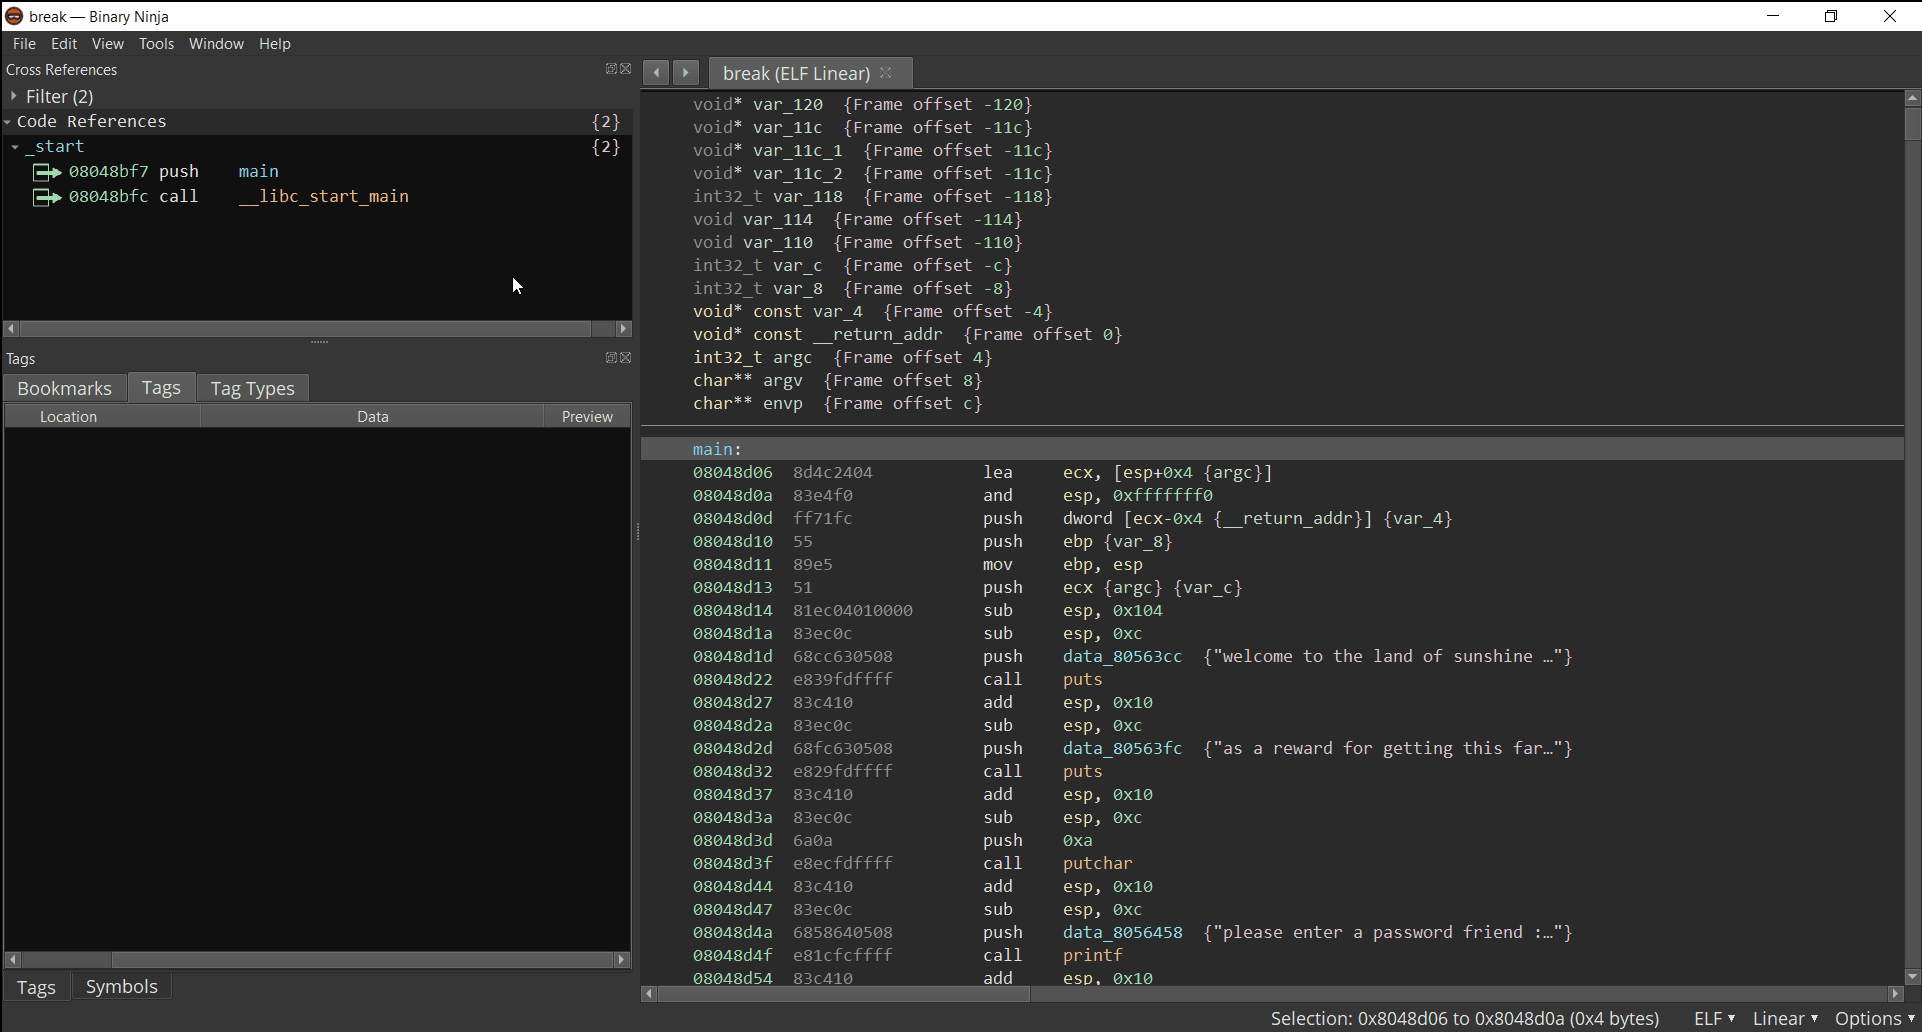Select the bottom Tags sidebar tab
The image size is (1922, 1032).
tap(36, 987)
